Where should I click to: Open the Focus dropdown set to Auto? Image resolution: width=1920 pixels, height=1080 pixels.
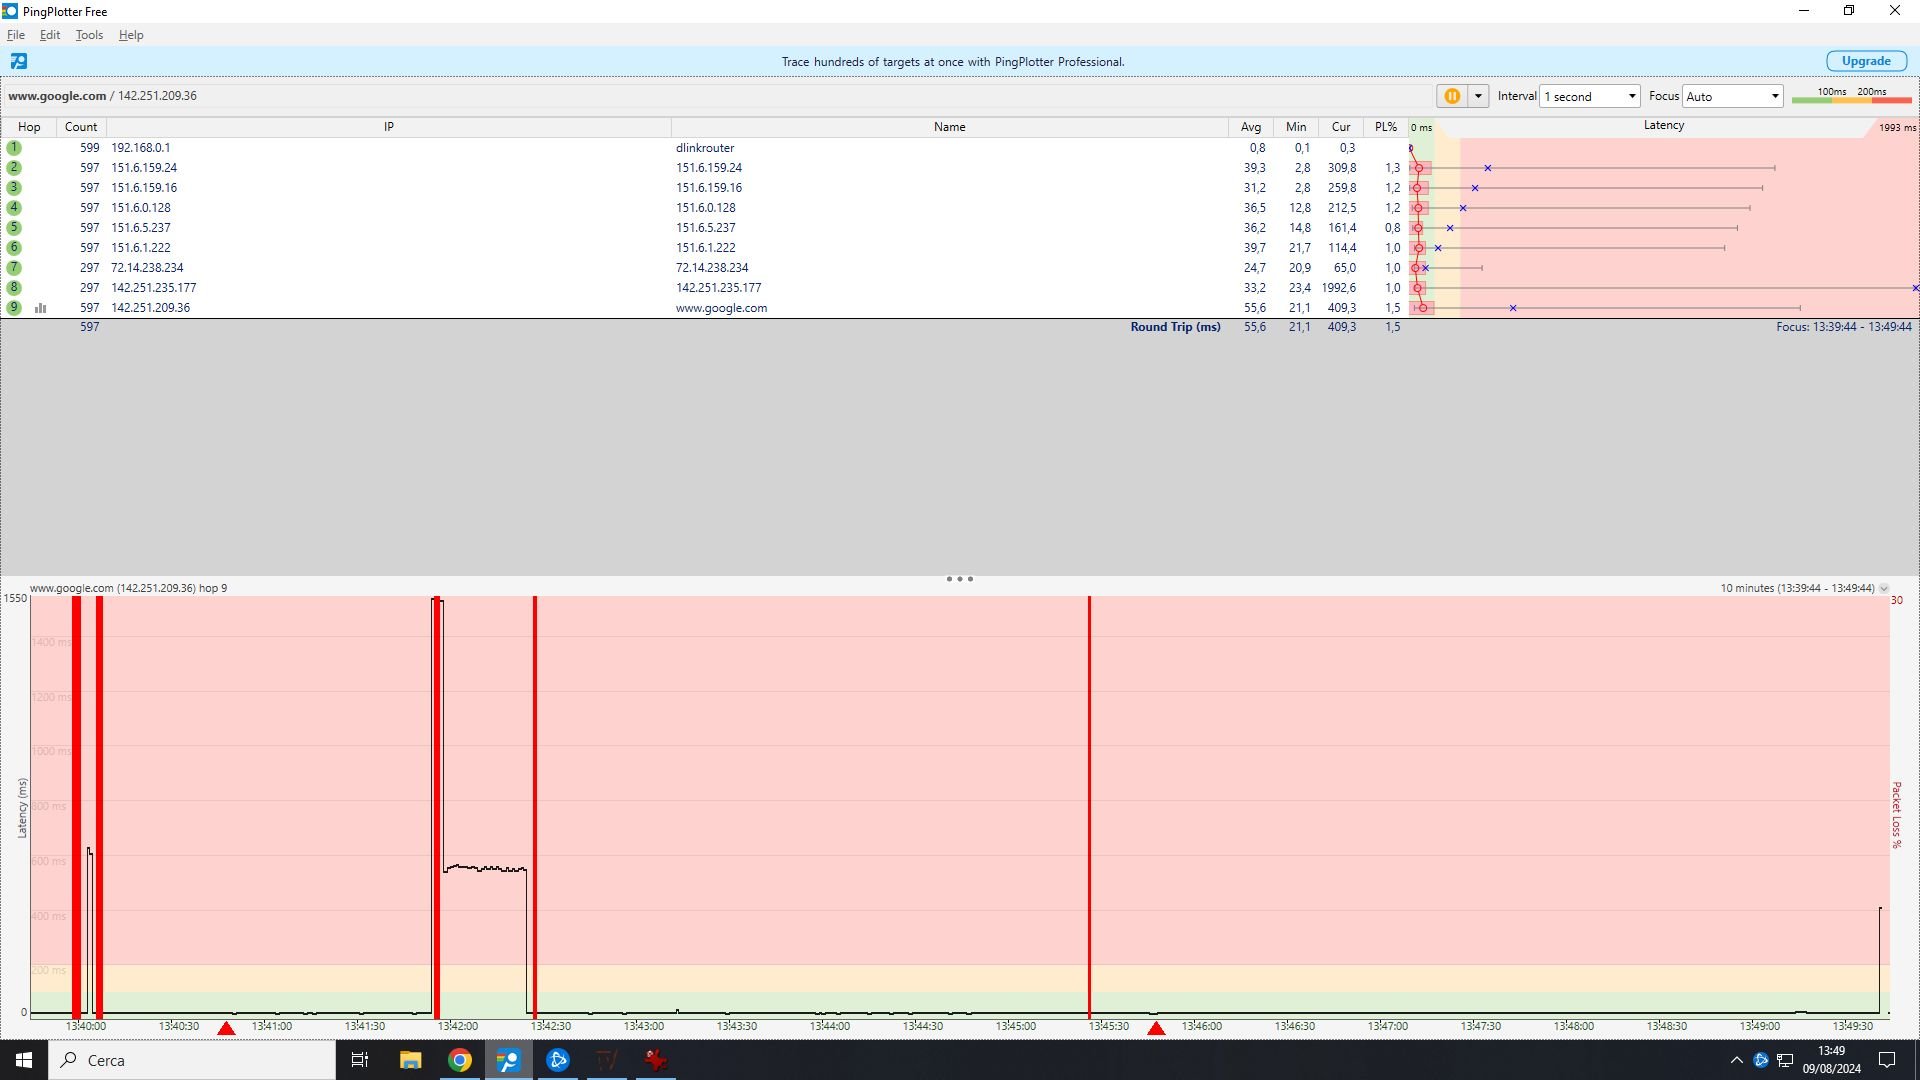click(1732, 96)
